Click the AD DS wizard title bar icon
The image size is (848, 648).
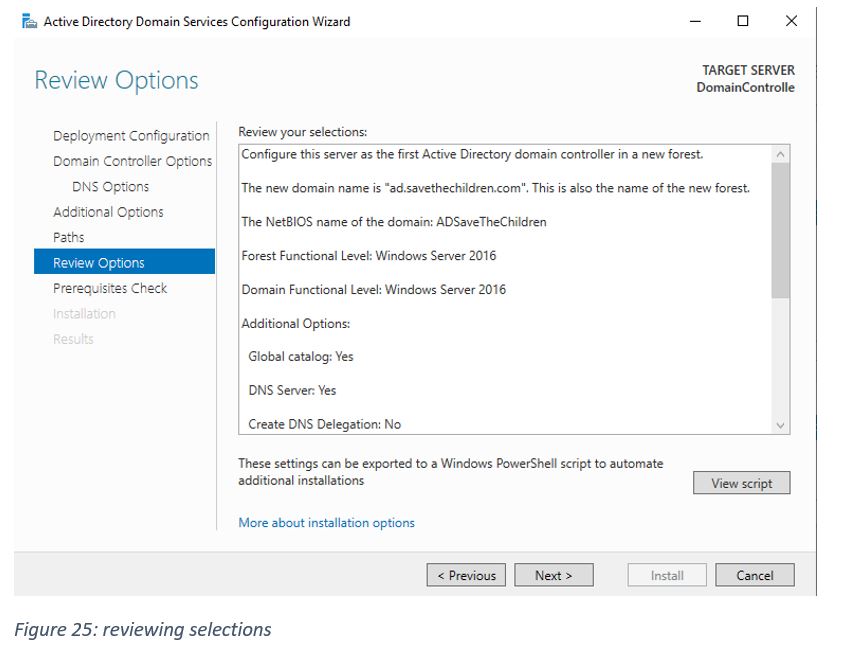click(x=29, y=21)
